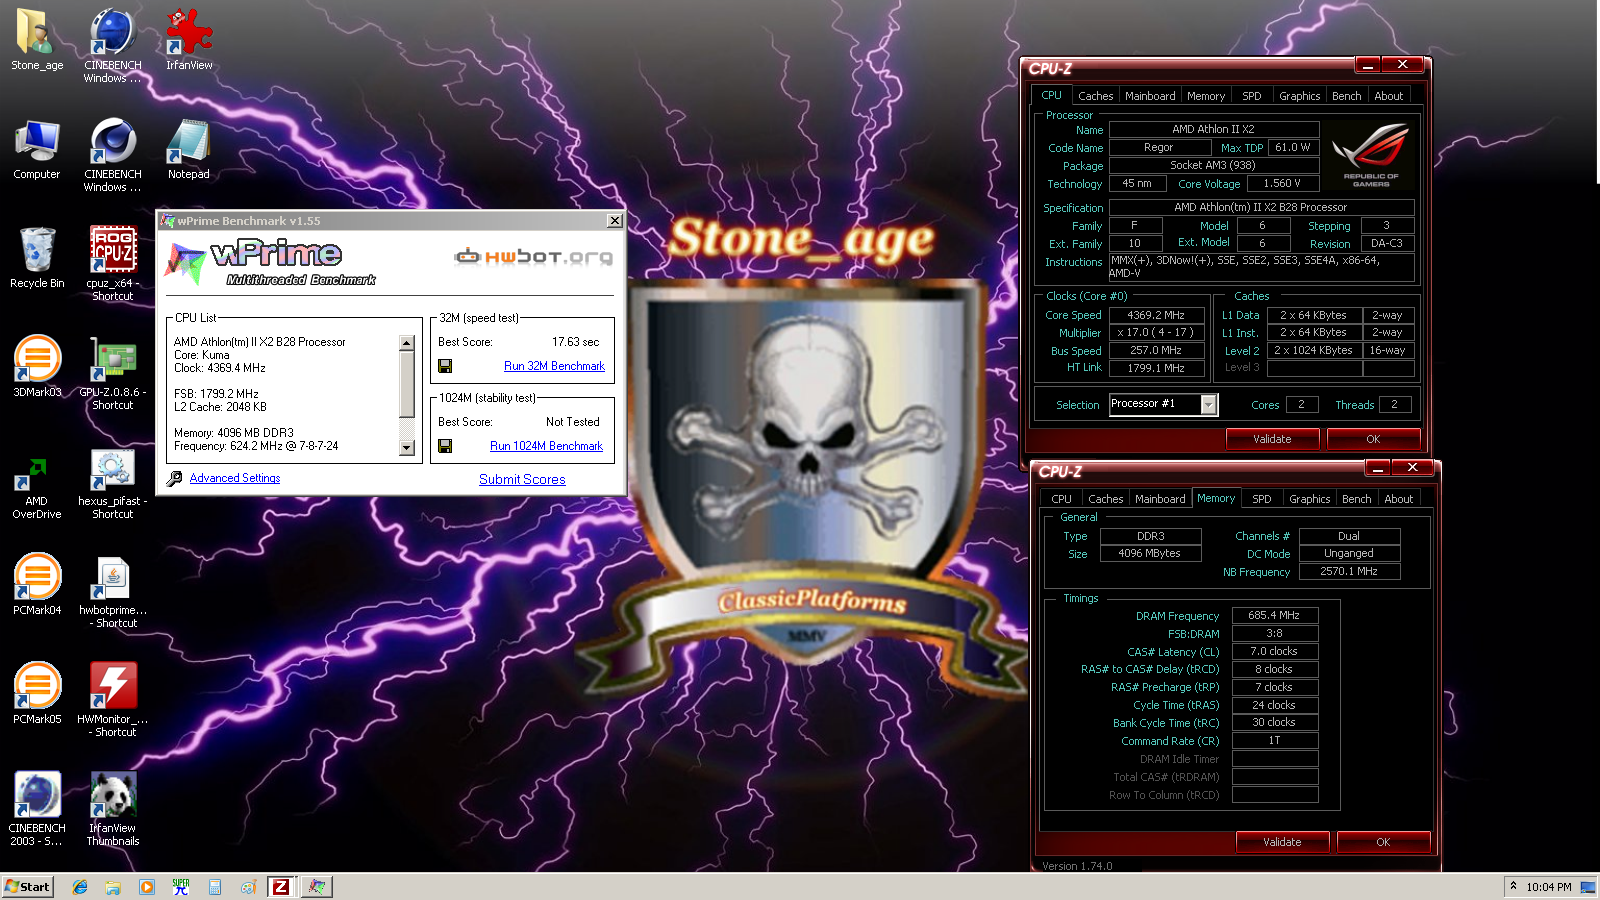Click the DRAM Frequency value 685.4 MHz
The width and height of the screenshot is (1600, 900).
[x=1274, y=616]
